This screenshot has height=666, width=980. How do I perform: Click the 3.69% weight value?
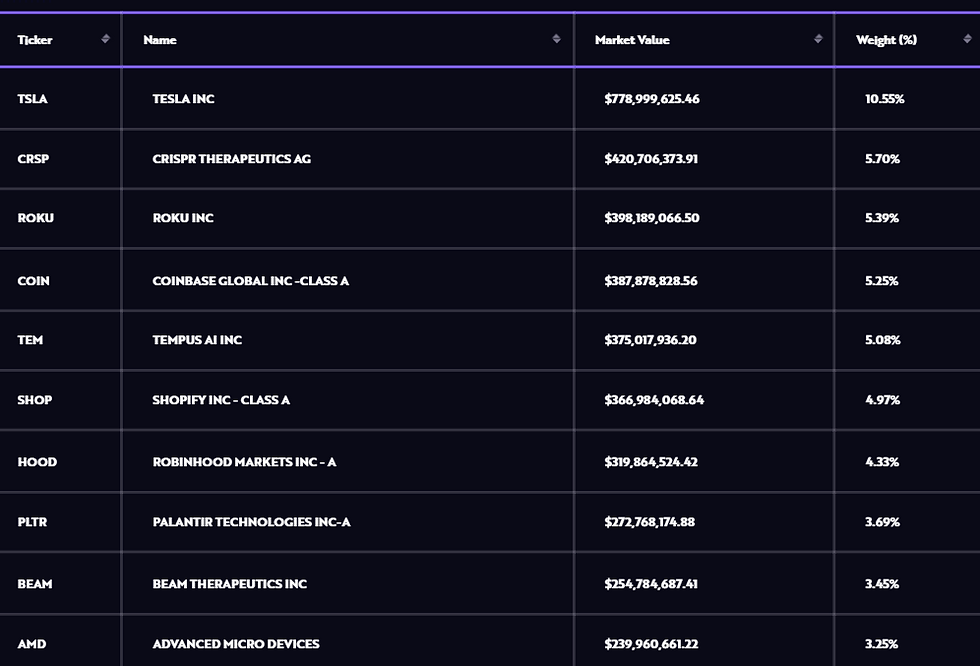tap(882, 522)
